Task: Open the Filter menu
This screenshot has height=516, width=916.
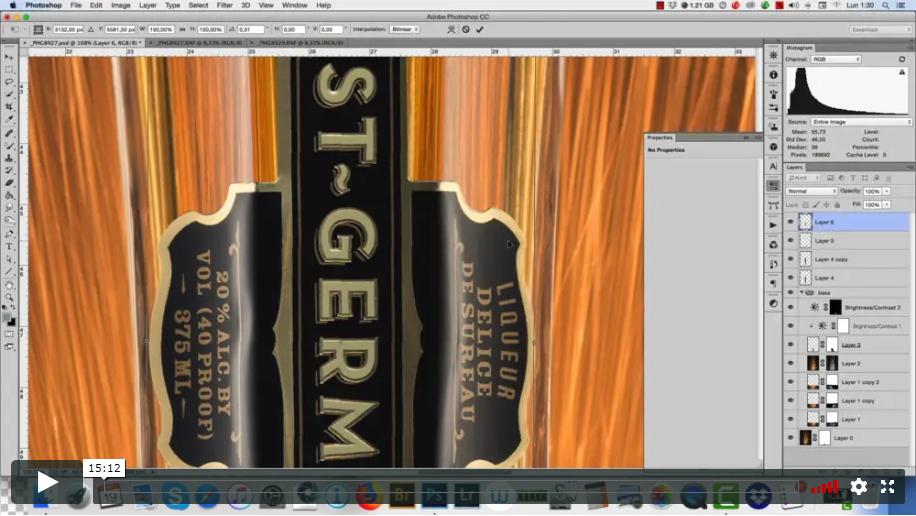Action: 224,5
